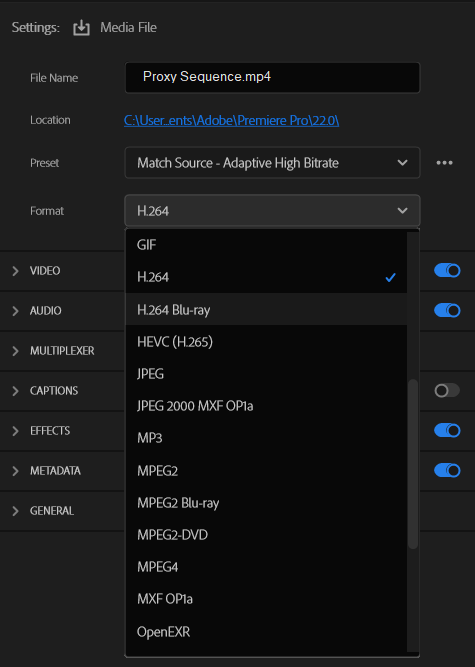Open the export location path link

click(x=231, y=120)
